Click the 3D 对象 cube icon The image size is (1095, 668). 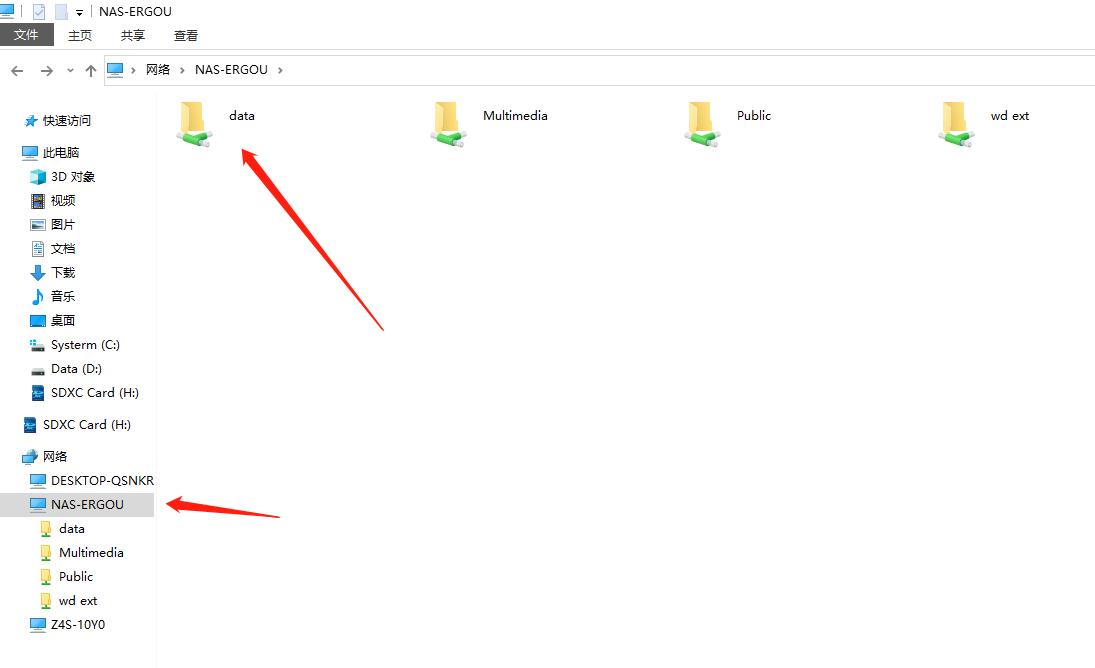(38, 177)
